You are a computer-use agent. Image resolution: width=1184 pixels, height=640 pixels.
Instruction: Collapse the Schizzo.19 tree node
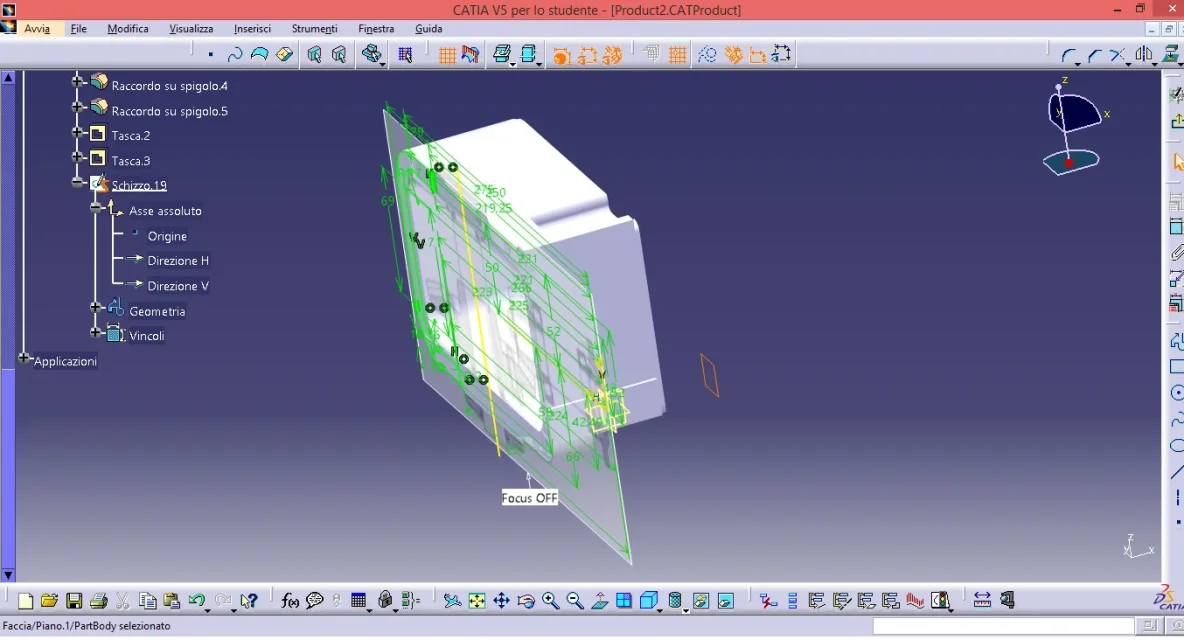(77, 182)
